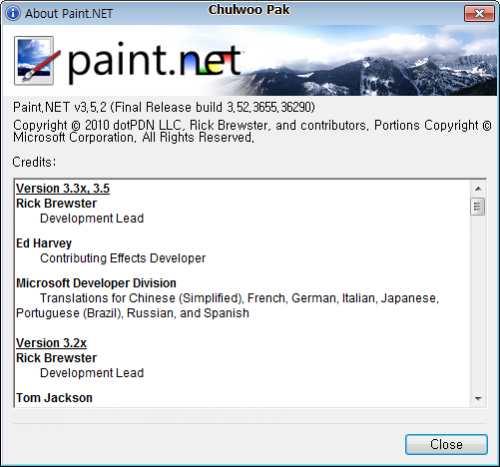Click the credits scrollbar thumb
500x467 pixels.
477,207
